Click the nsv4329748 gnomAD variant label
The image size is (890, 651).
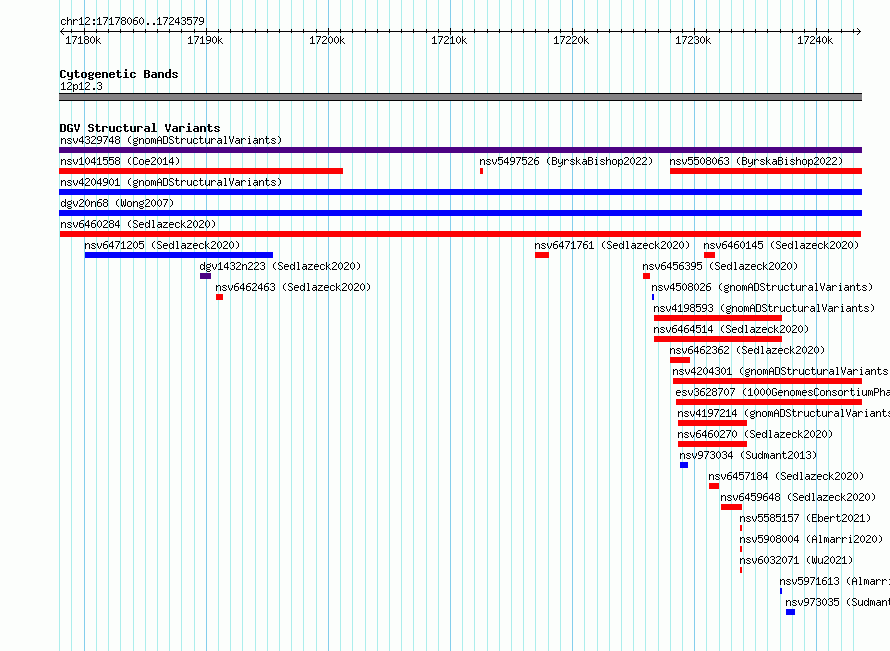(171, 140)
